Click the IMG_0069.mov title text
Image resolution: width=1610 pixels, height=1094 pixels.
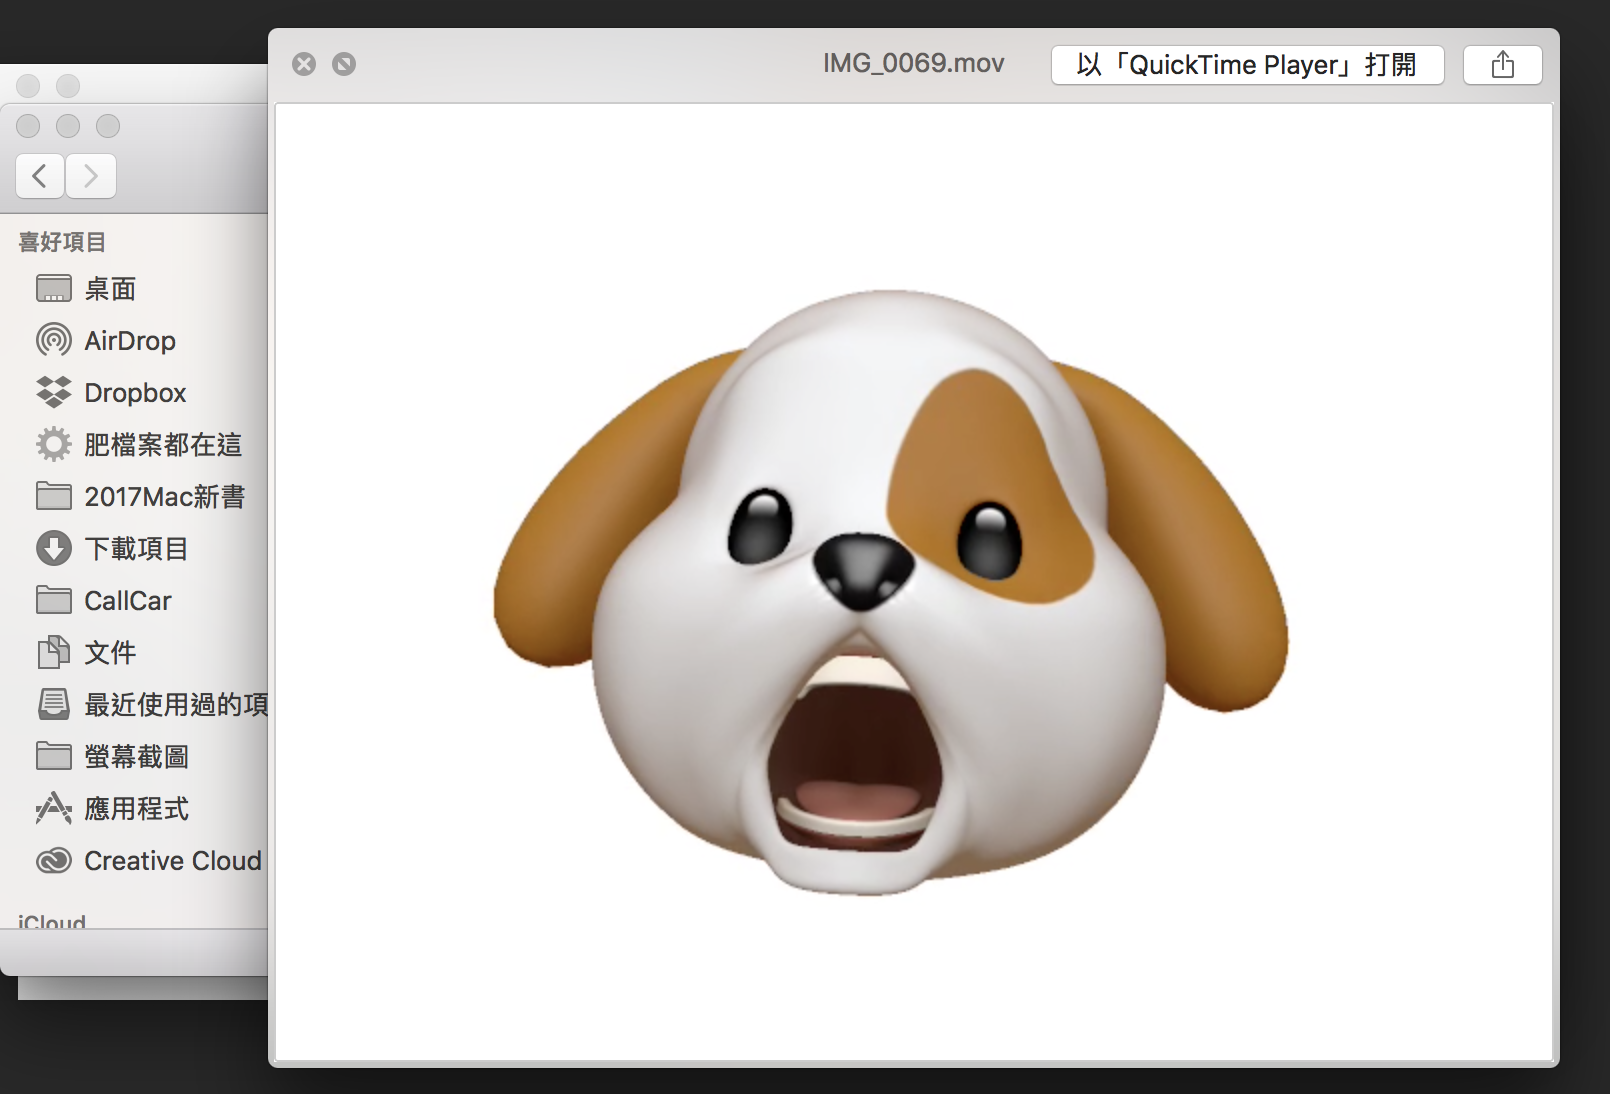[913, 63]
